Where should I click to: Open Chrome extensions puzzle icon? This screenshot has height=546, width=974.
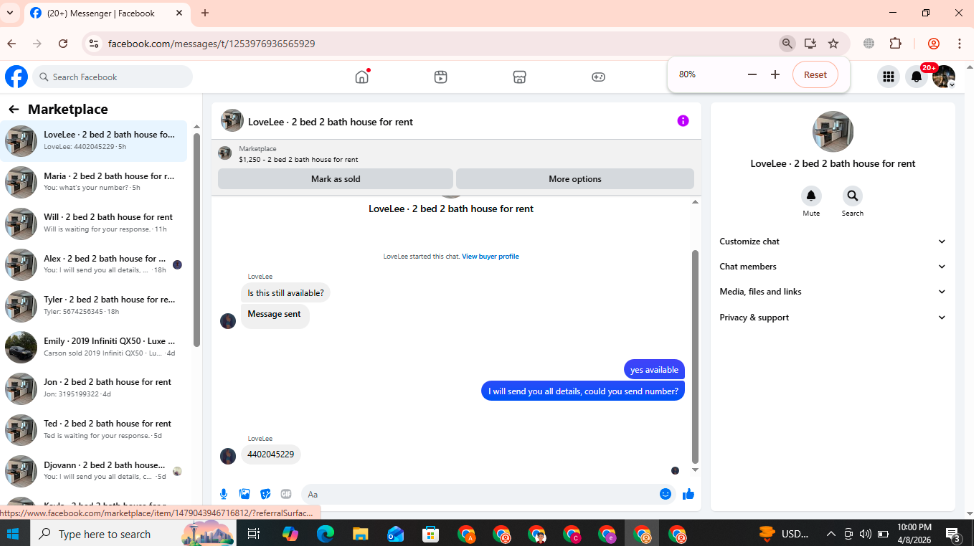click(895, 43)
